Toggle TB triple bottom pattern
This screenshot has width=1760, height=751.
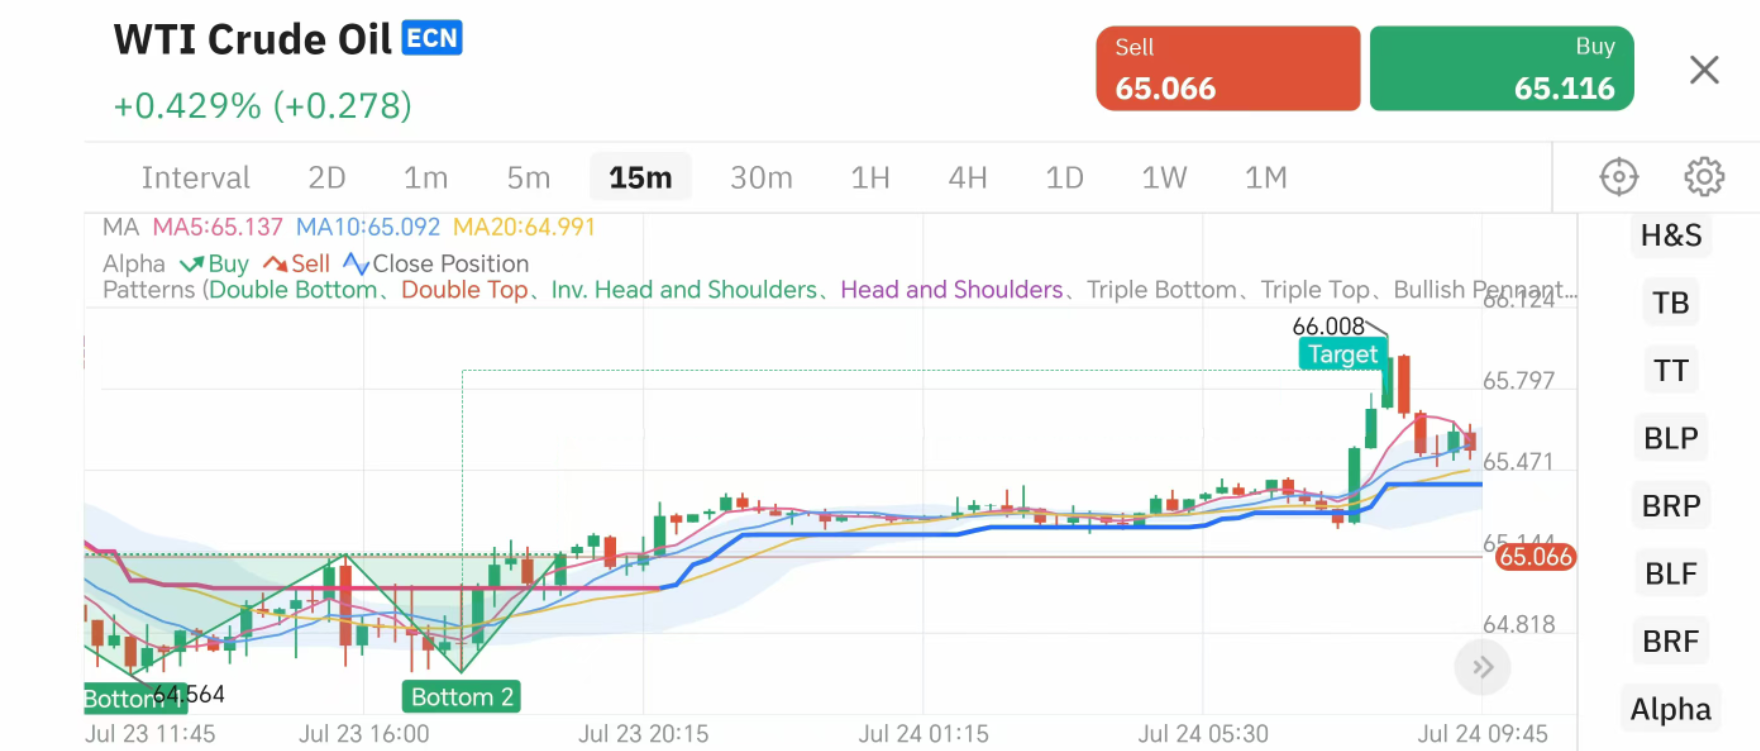coord(1670,303)
